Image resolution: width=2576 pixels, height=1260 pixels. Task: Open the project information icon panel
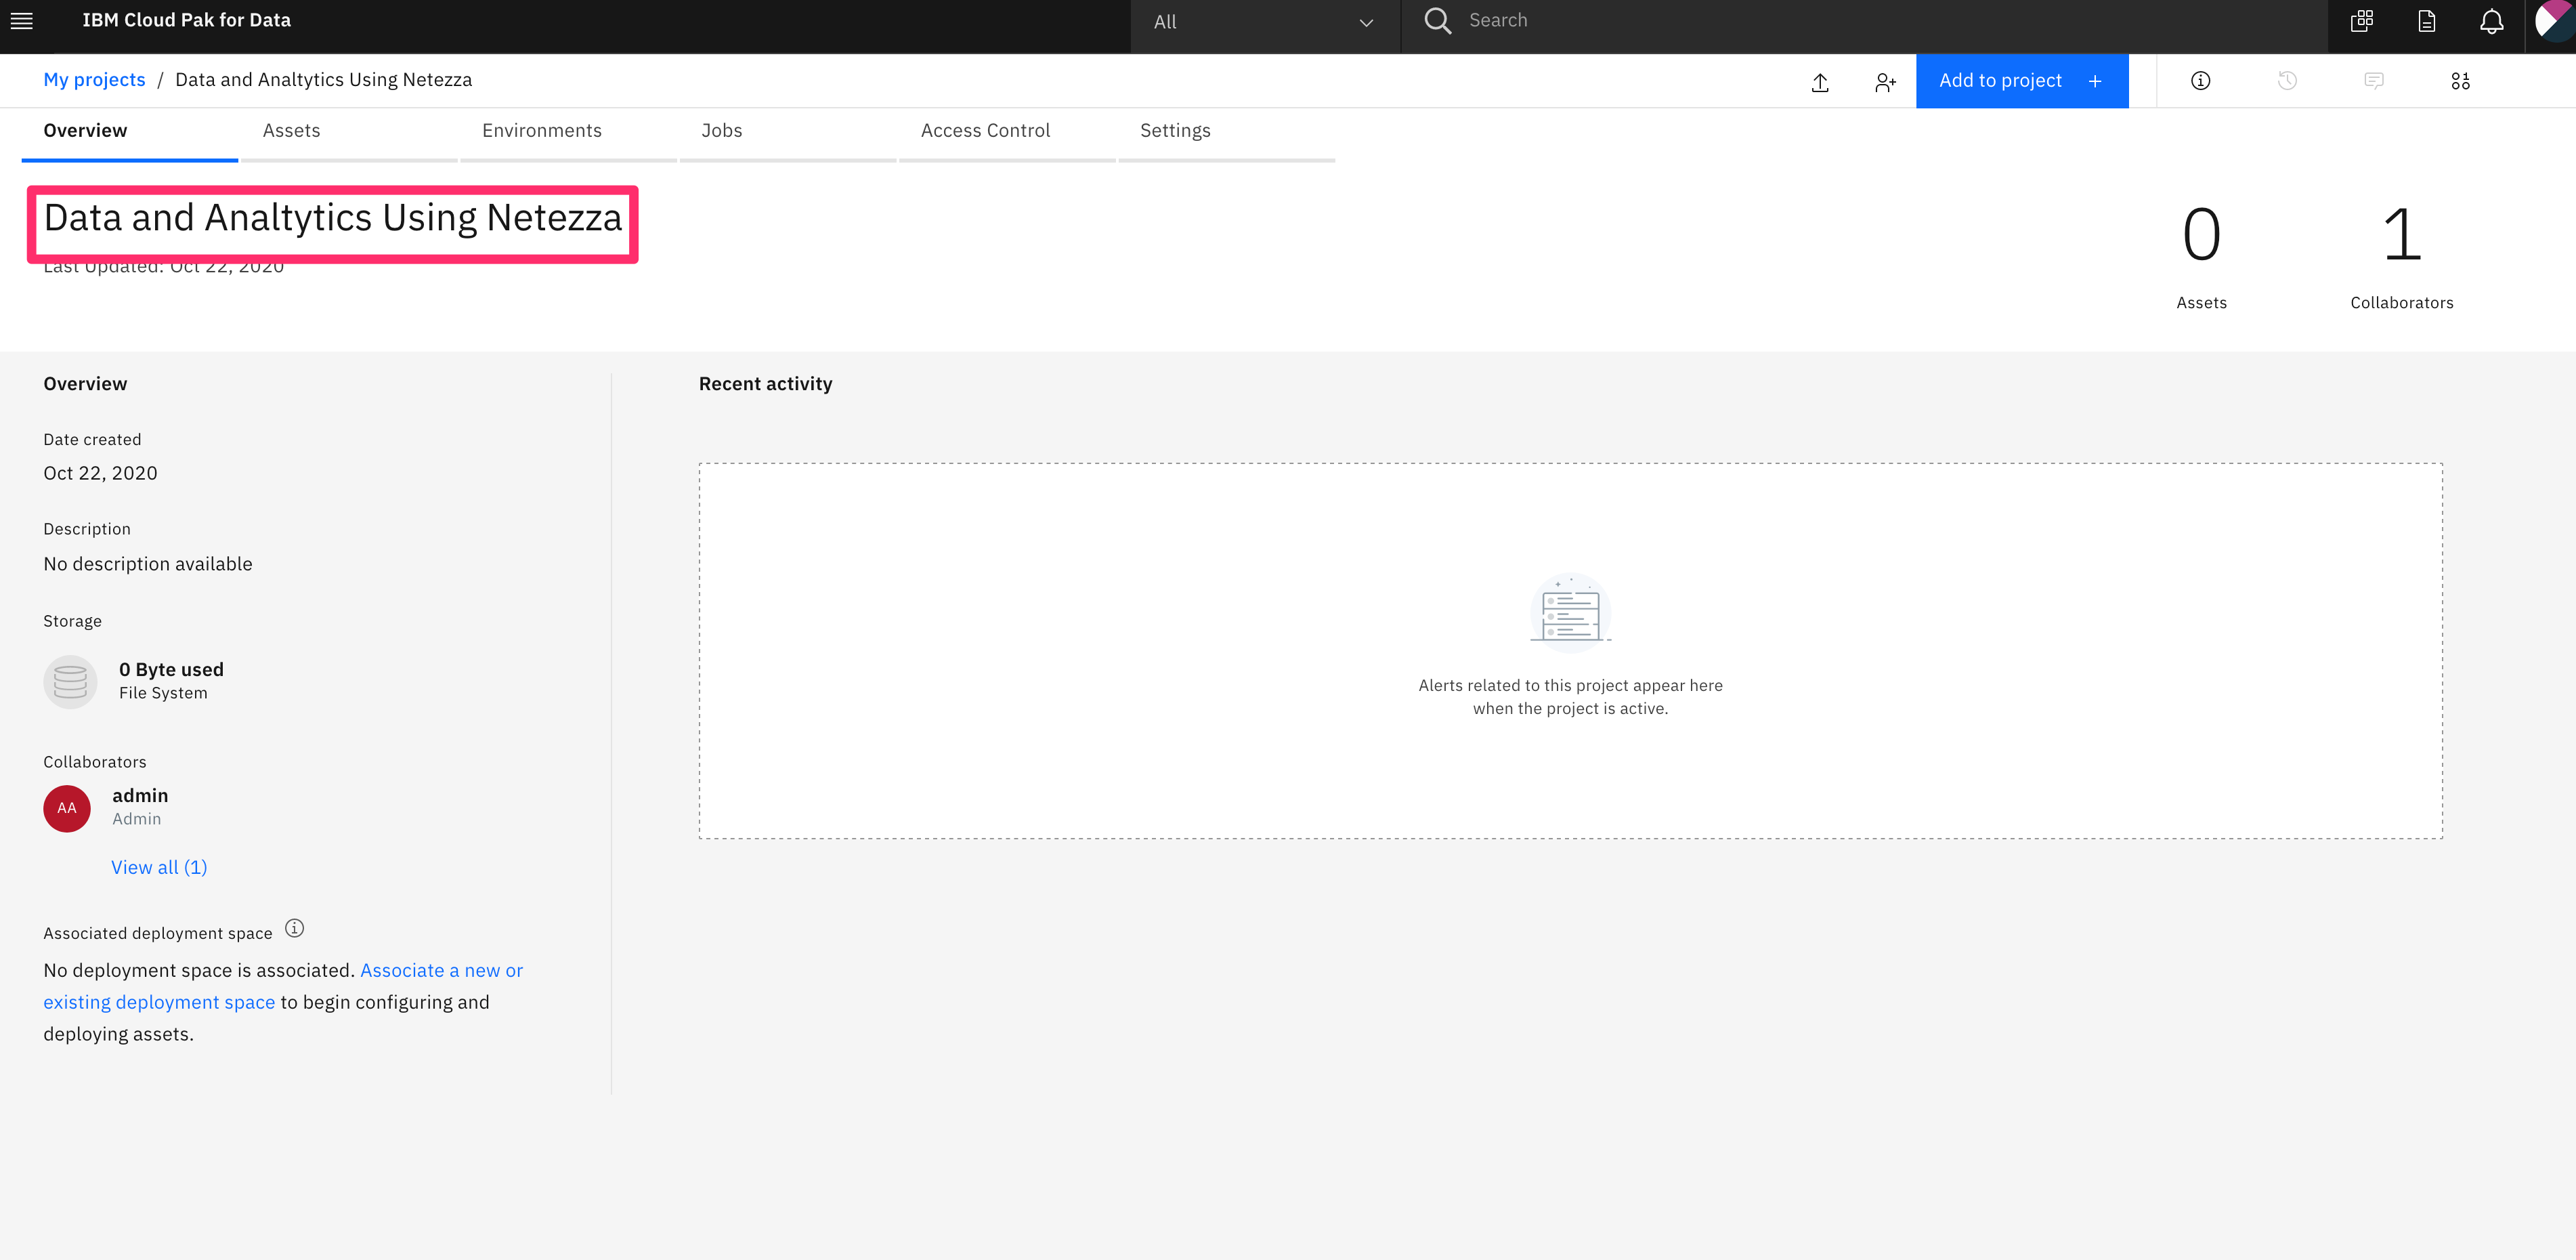point(2200,81)
